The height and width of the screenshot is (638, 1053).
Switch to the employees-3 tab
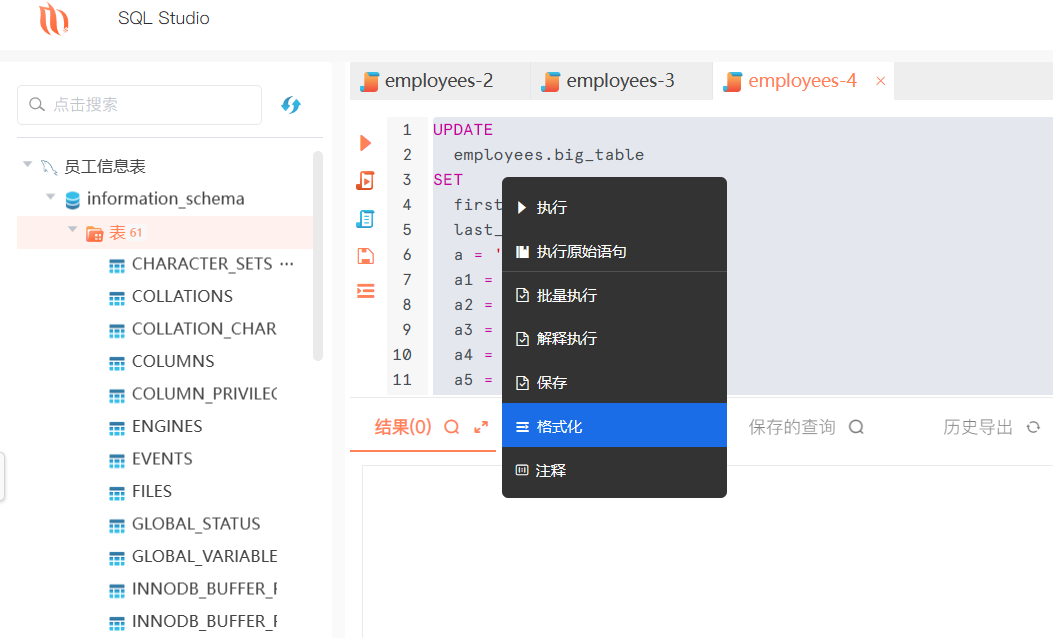pos(621,81)
